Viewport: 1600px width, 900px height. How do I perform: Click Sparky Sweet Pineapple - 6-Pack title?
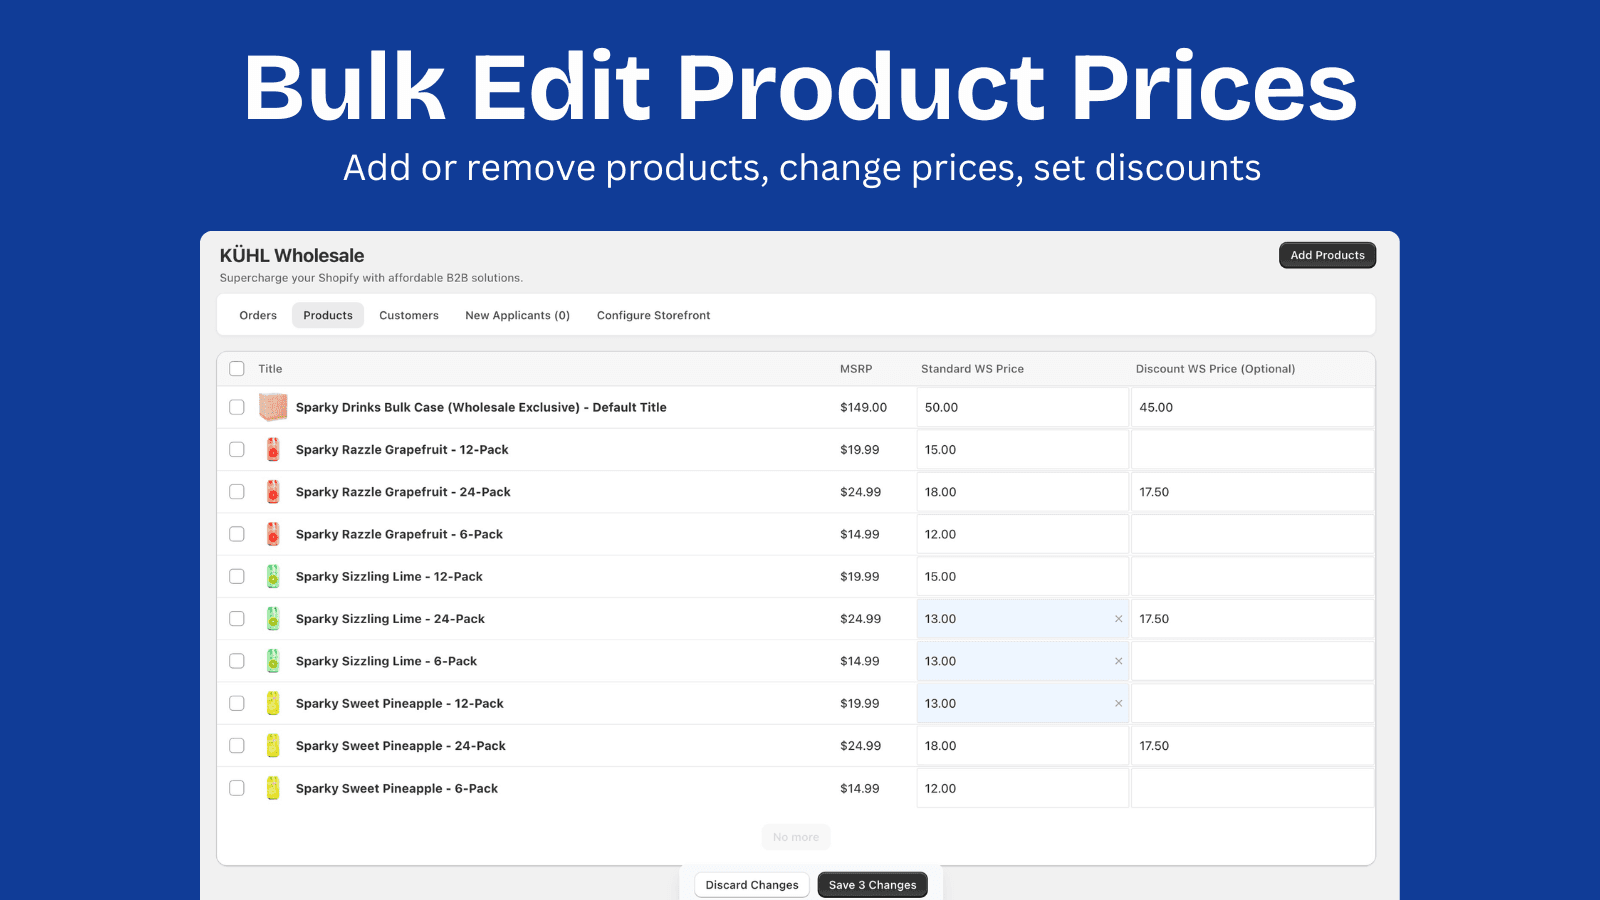click(x=397, y=788)
